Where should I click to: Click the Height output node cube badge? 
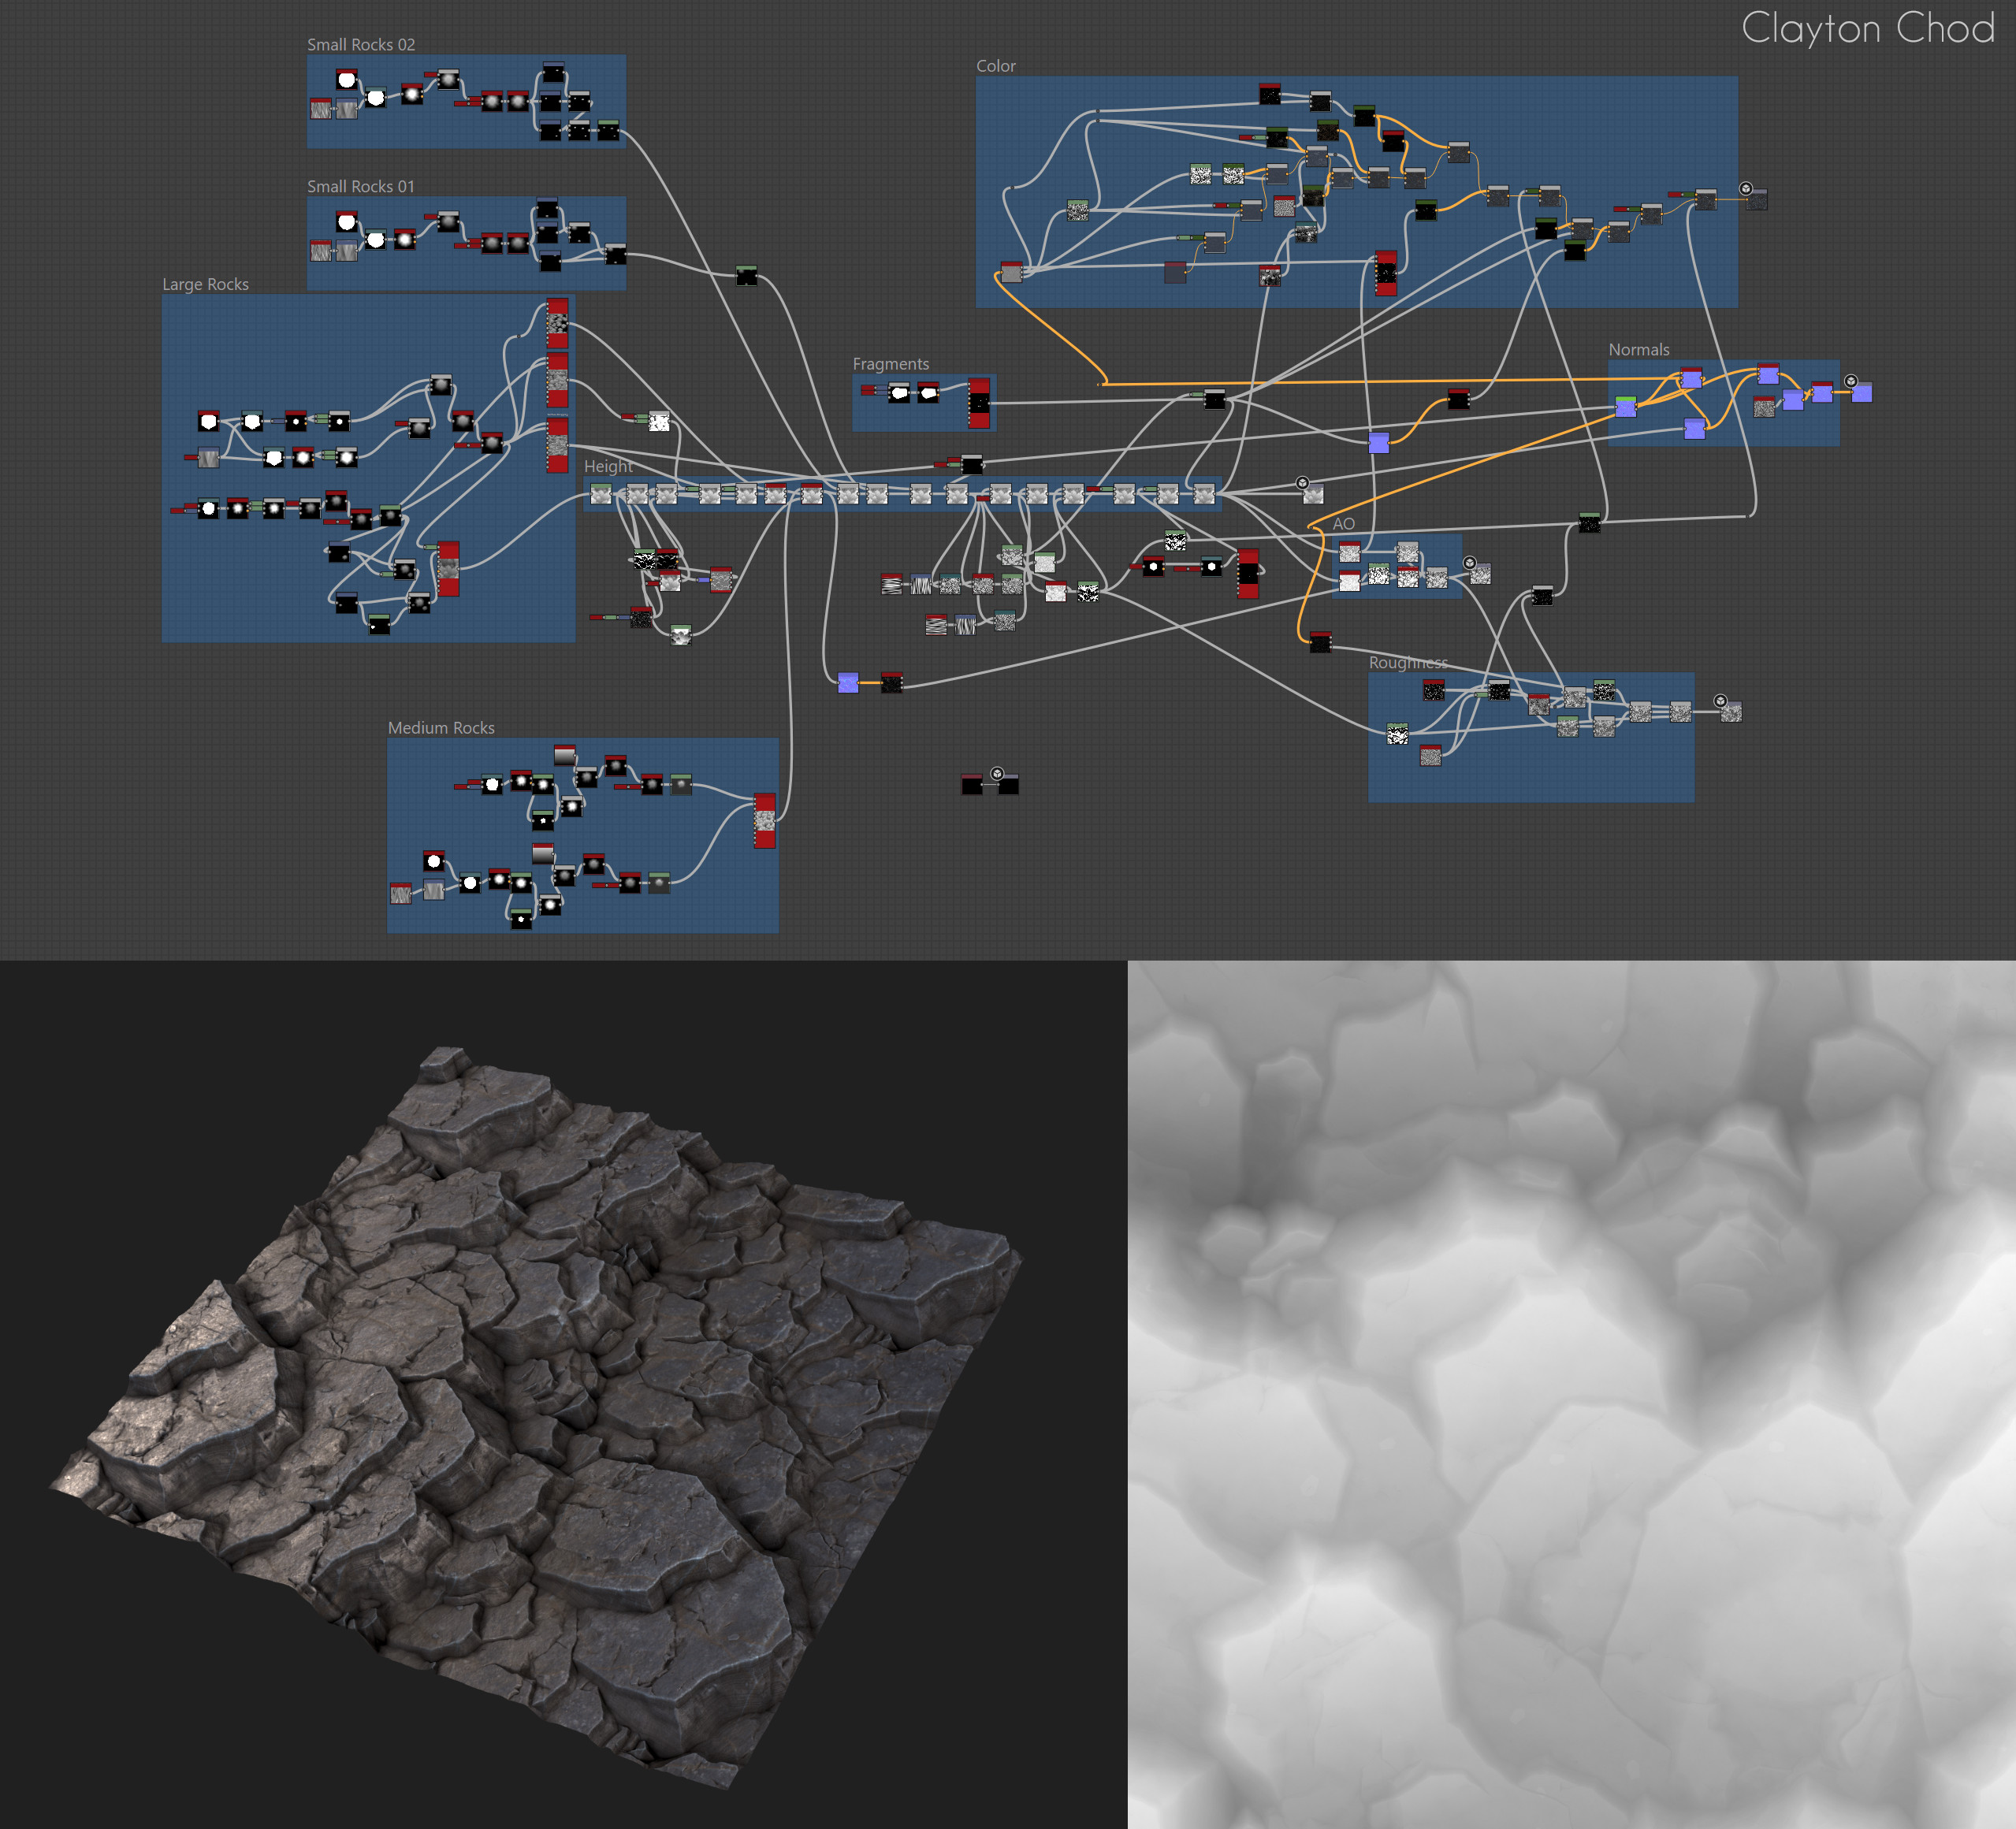click(1302, 483)
